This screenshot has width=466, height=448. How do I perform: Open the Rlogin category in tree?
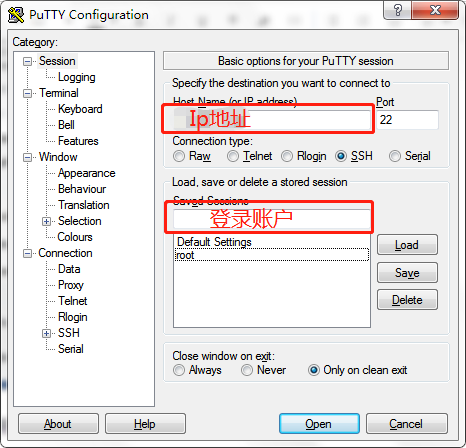73,317
